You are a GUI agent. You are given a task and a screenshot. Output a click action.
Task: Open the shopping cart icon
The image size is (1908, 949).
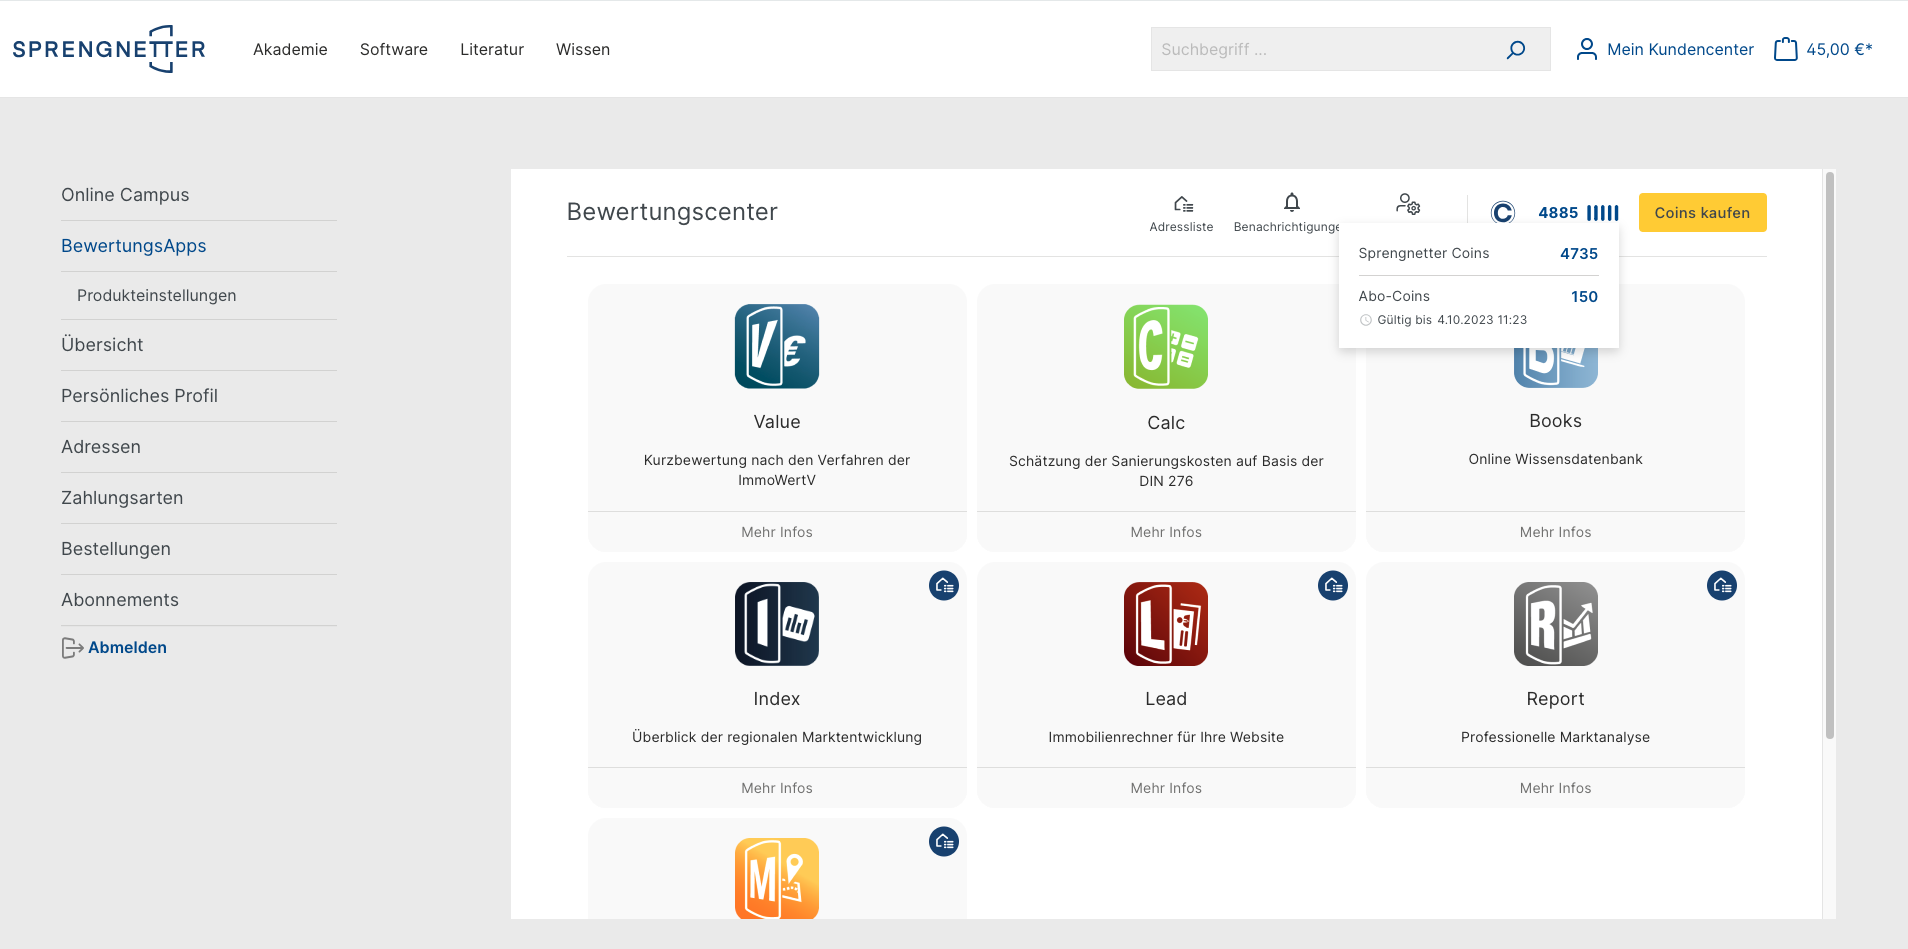pos(1785,49)
